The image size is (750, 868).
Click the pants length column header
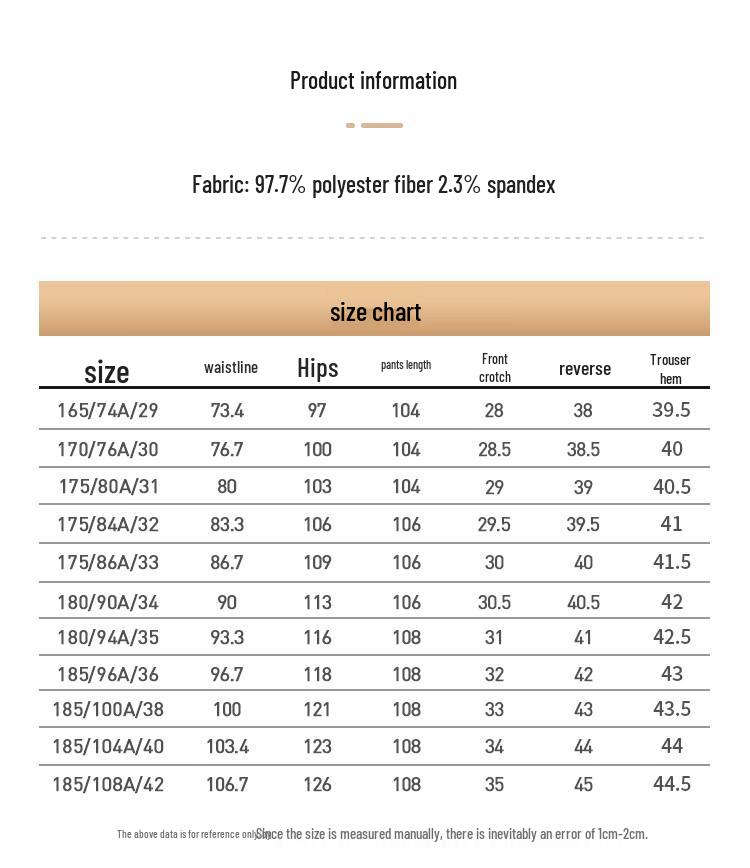coord(406,365)
